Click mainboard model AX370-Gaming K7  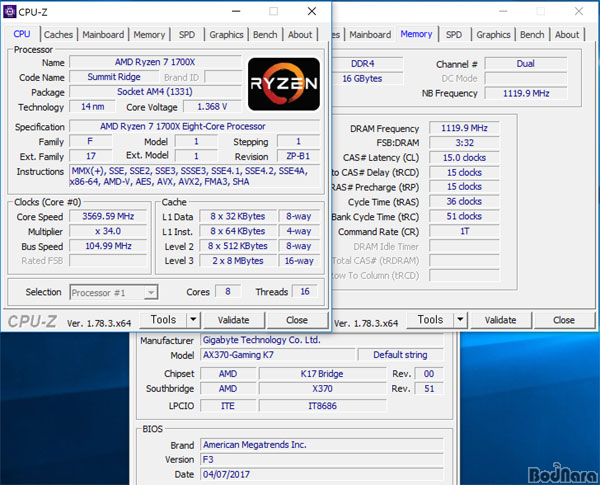(277, 354)
